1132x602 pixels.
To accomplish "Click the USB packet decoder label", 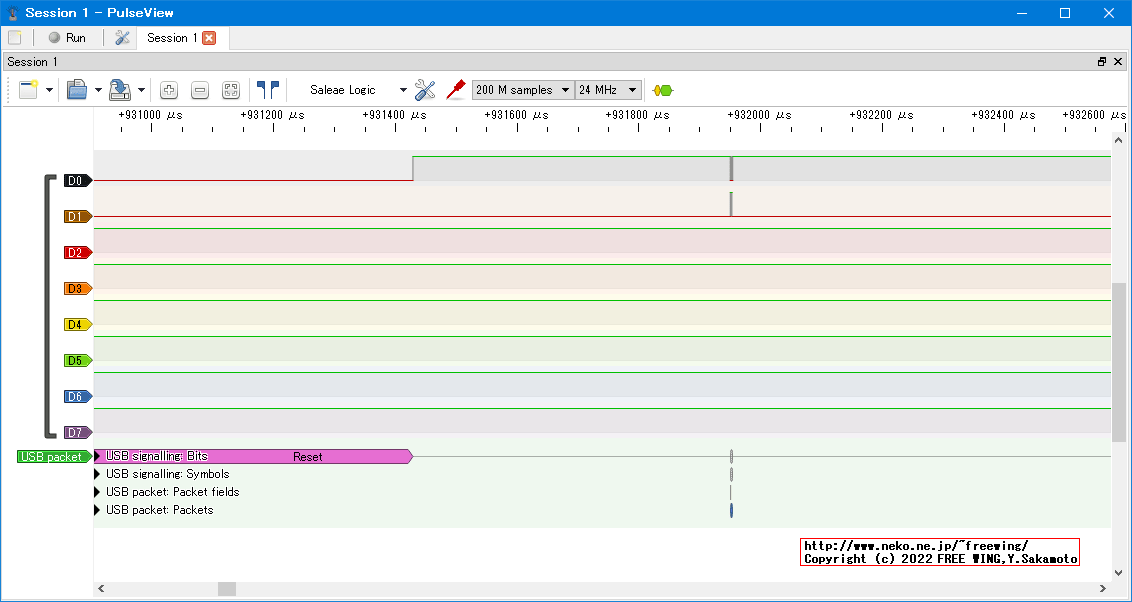I will click(52, 457).
